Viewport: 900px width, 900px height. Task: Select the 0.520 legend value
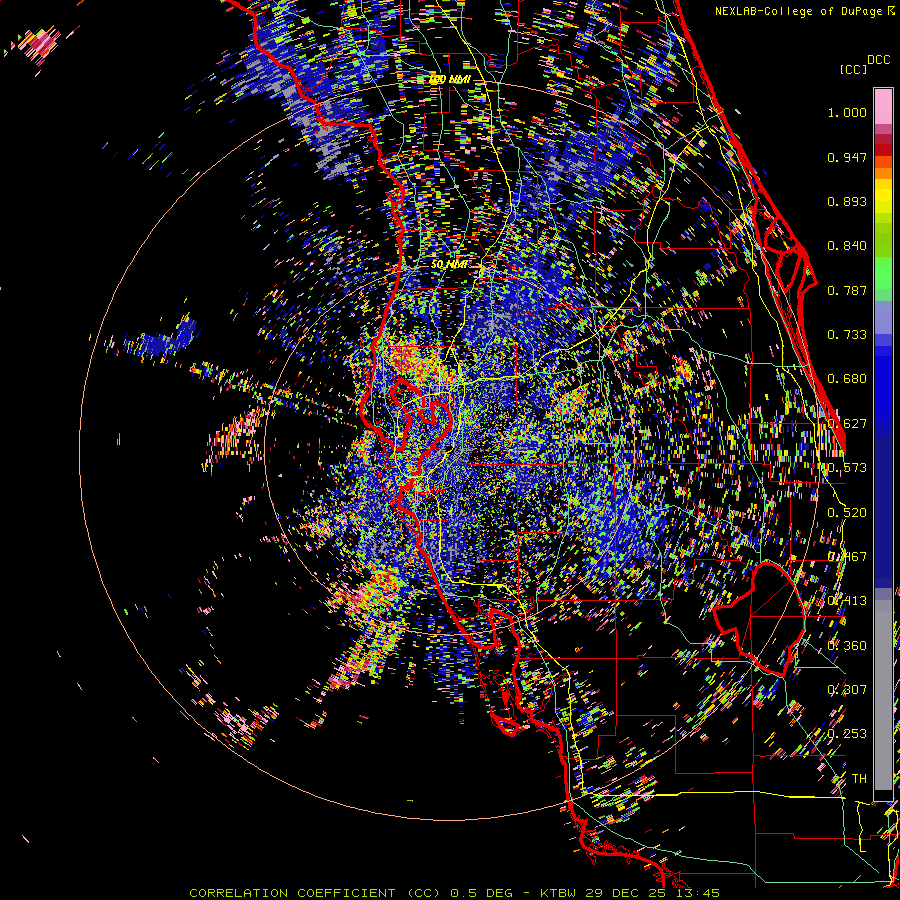pos(847,513)
